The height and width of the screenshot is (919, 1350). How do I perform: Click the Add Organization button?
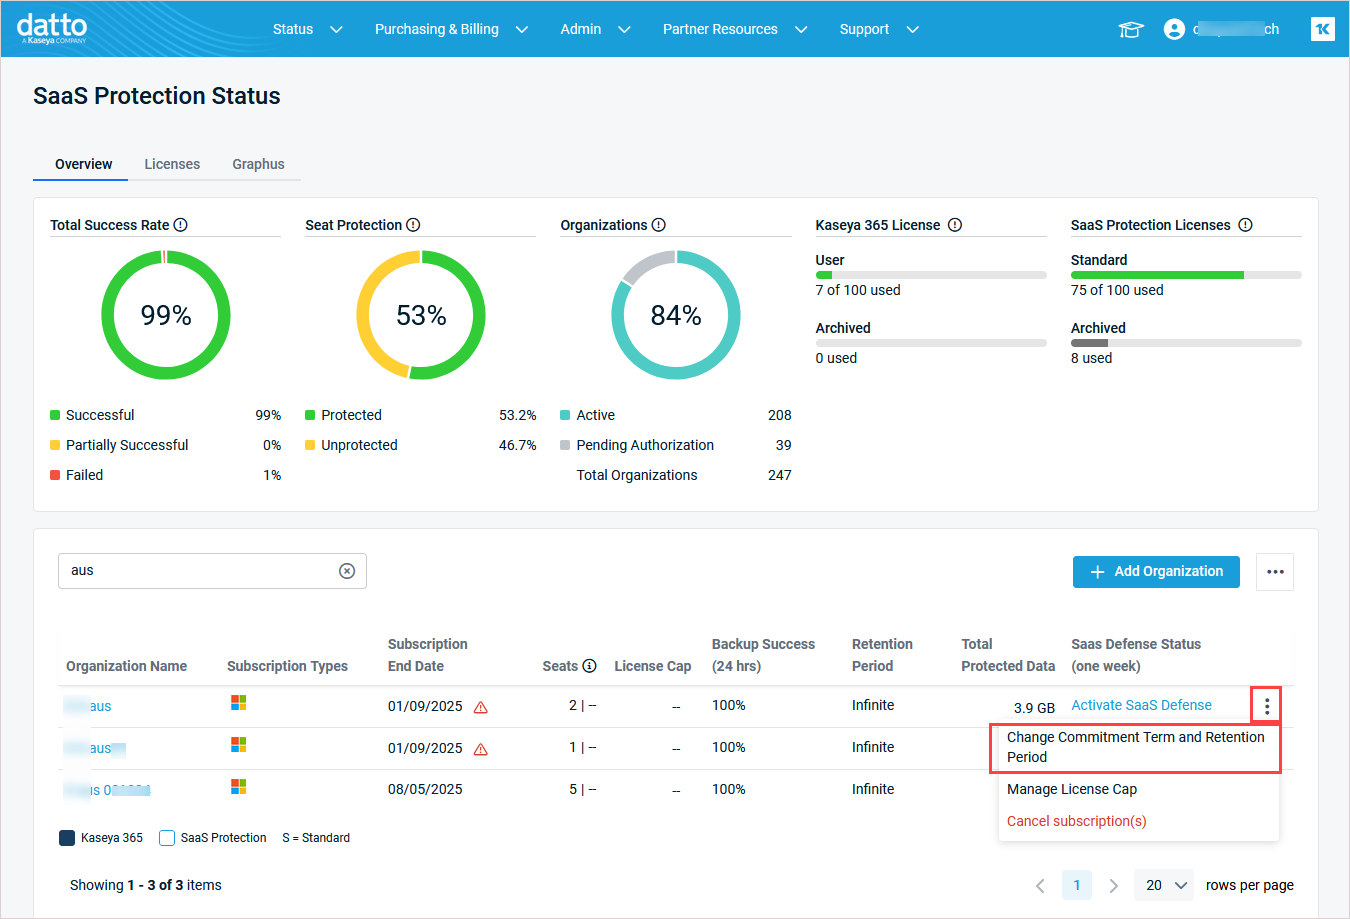[x=1156, y=572]
